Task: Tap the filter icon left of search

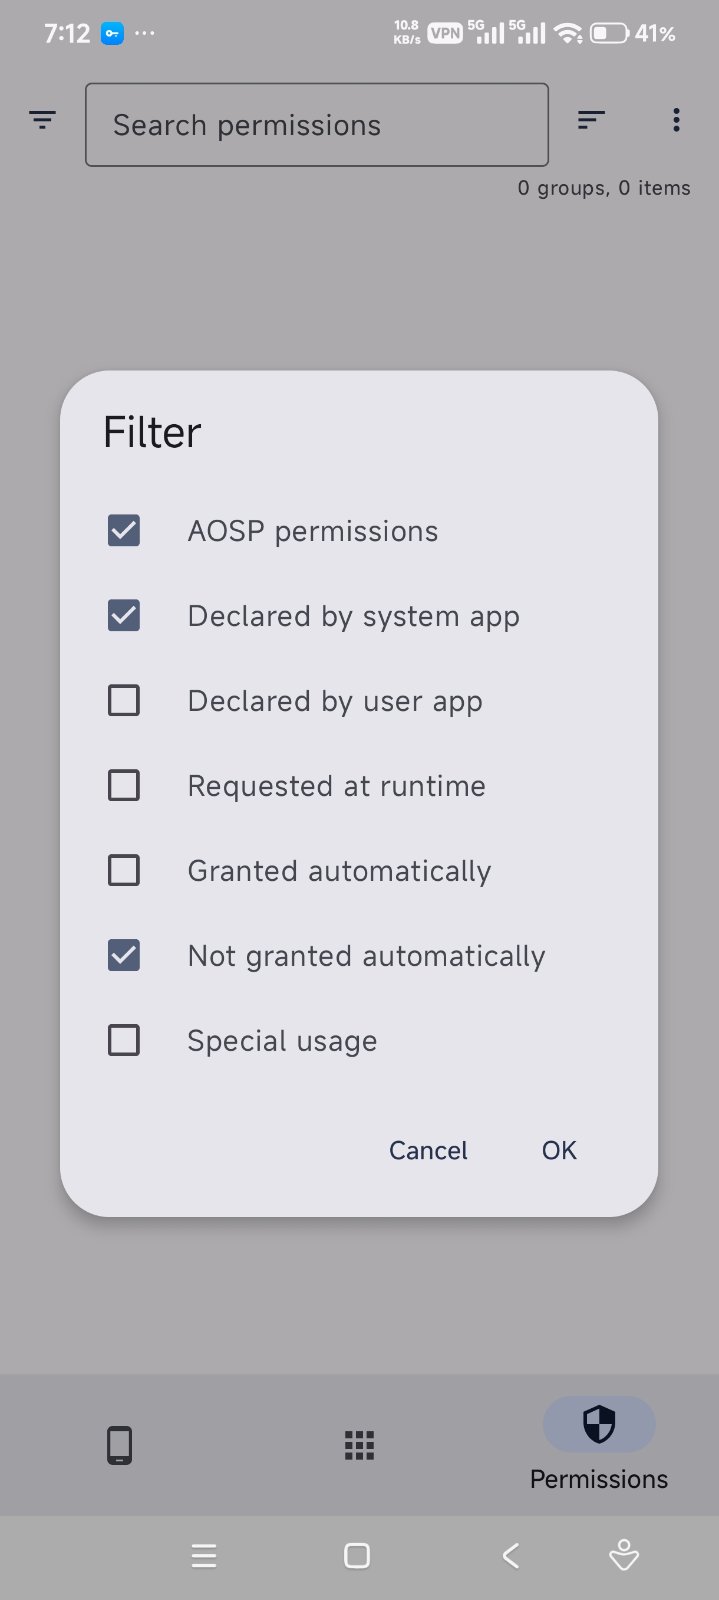Action: (42, 121)
